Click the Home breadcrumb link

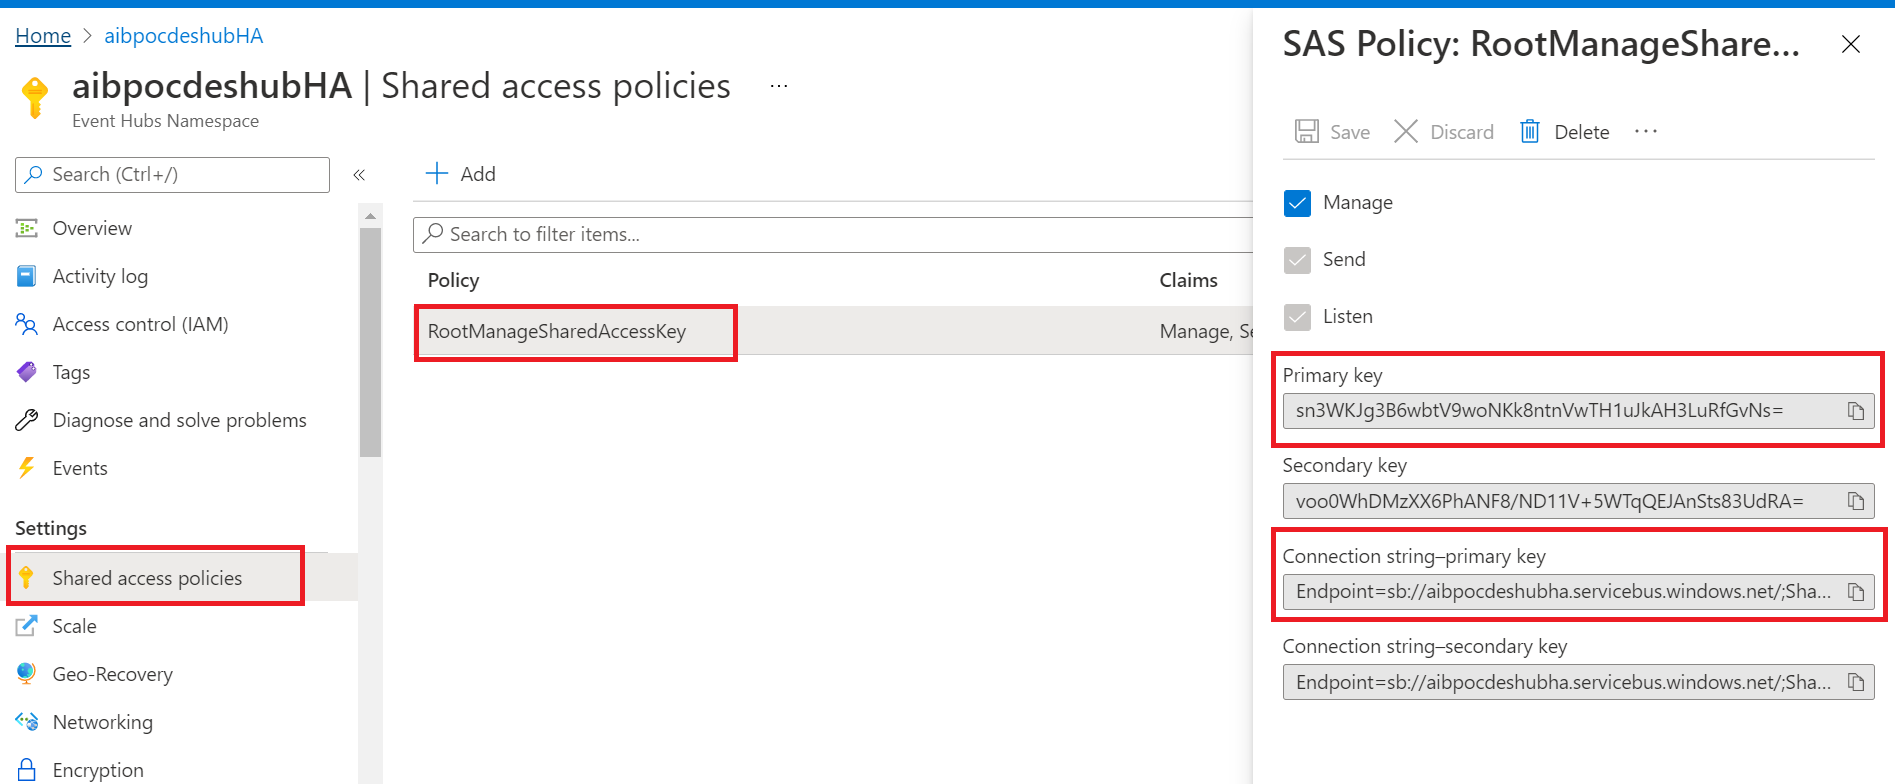(x=43, y=36)
